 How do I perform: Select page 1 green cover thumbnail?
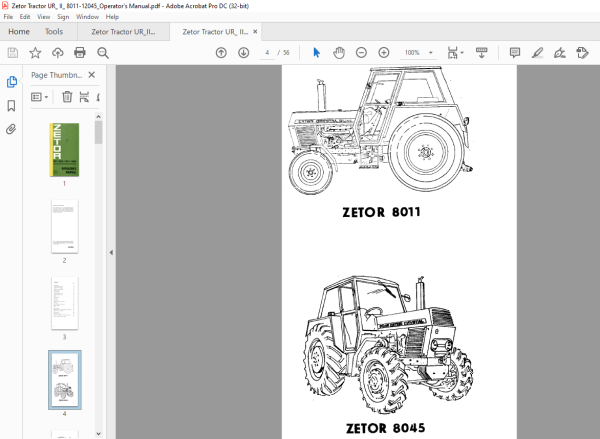pos(64,150)
